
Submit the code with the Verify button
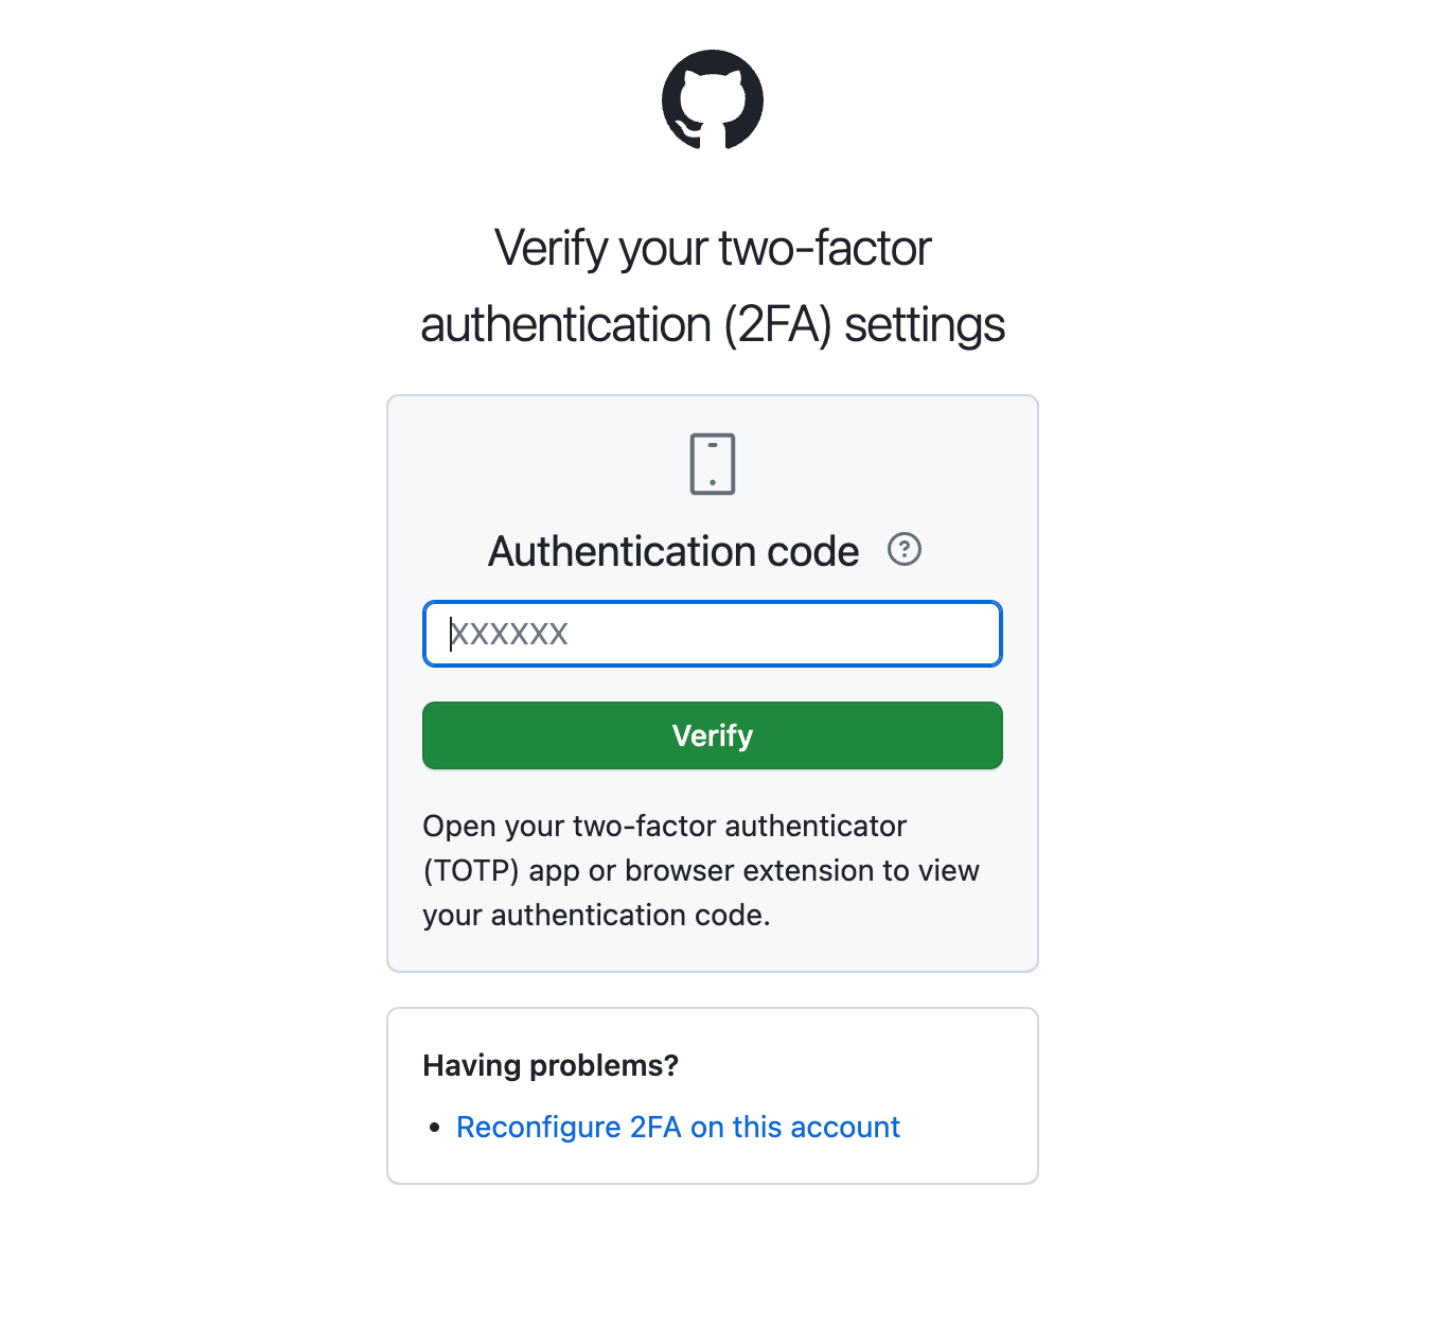coord(712,736)
